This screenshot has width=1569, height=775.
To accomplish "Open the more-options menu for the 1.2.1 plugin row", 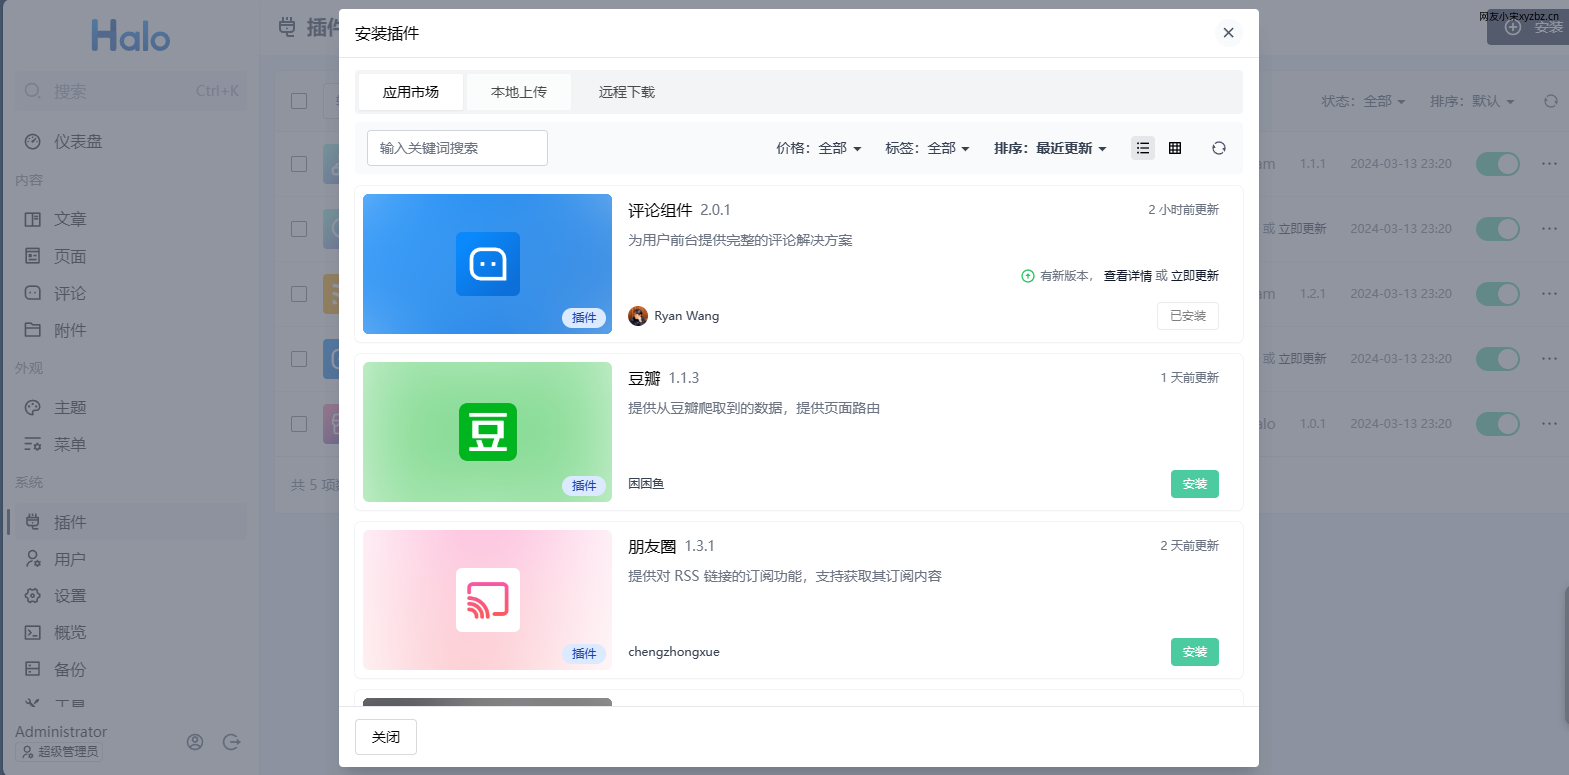I will [x=1549, y=294].
